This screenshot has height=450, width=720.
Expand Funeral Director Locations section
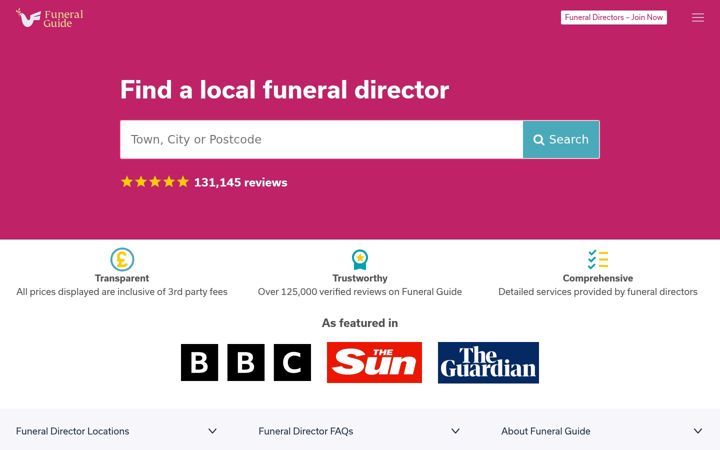117,431
